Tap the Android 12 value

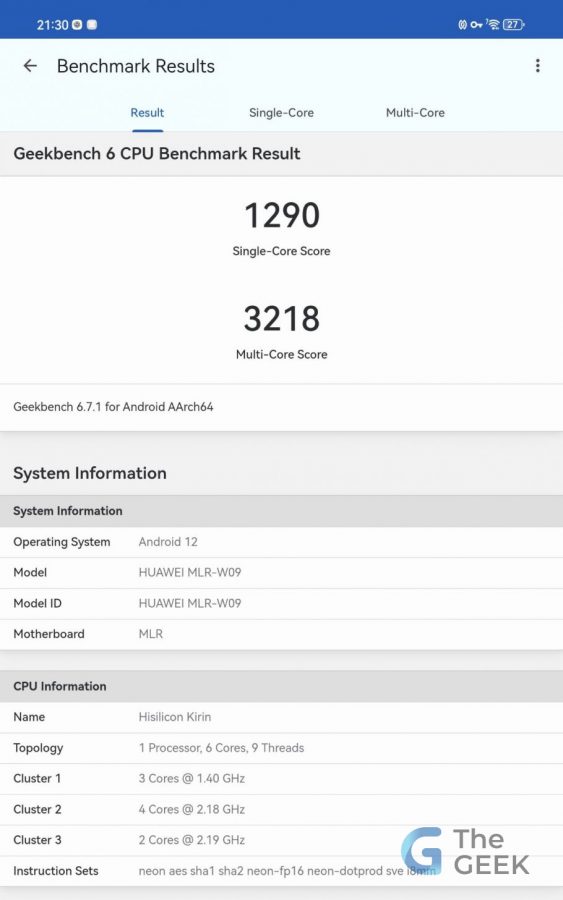click(x=168, y=542)
